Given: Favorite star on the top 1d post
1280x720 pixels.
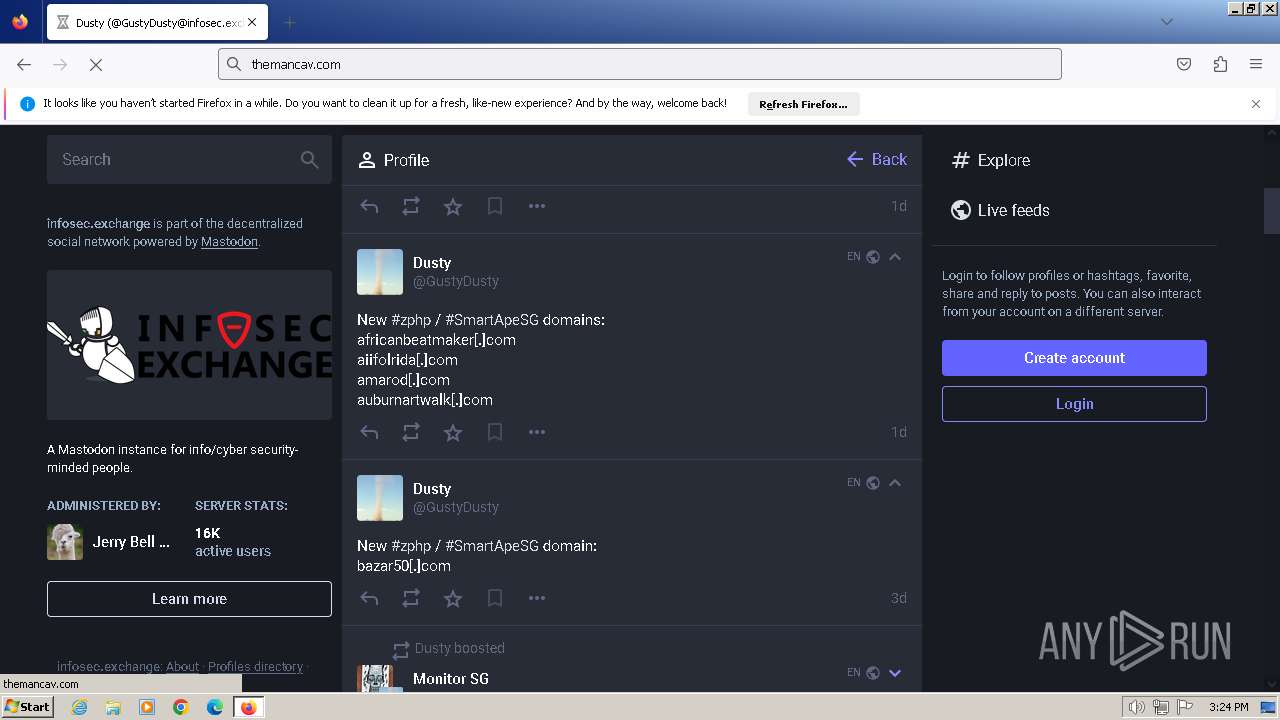Looking at the screenshot, I should [x=453, y=206].
